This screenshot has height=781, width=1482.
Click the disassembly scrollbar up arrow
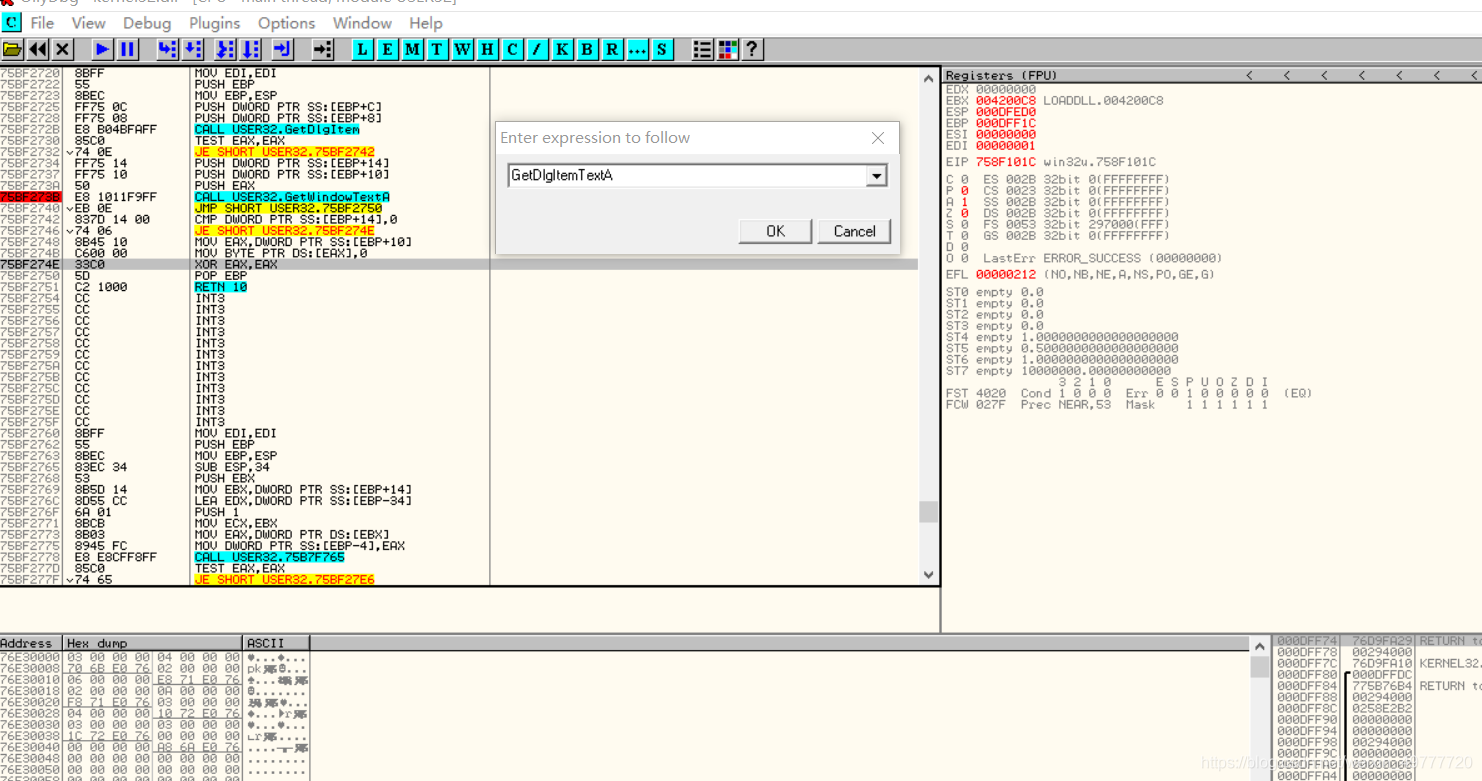pyautogui.click(x=928, y=78)
